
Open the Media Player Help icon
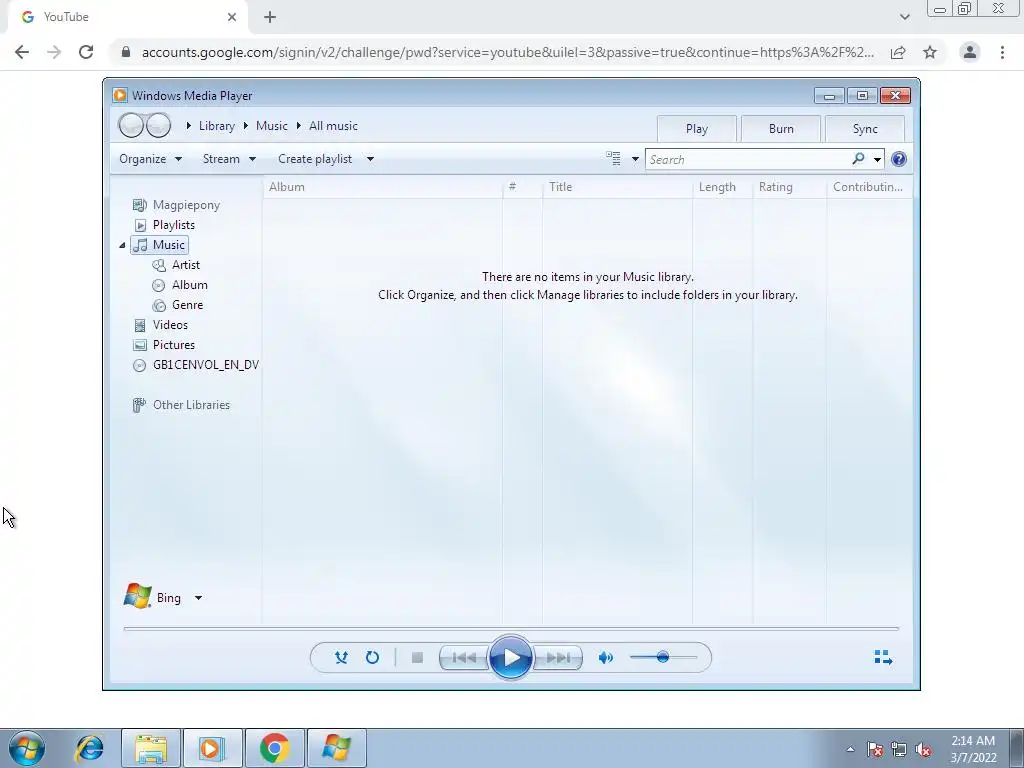coord(899,159)
